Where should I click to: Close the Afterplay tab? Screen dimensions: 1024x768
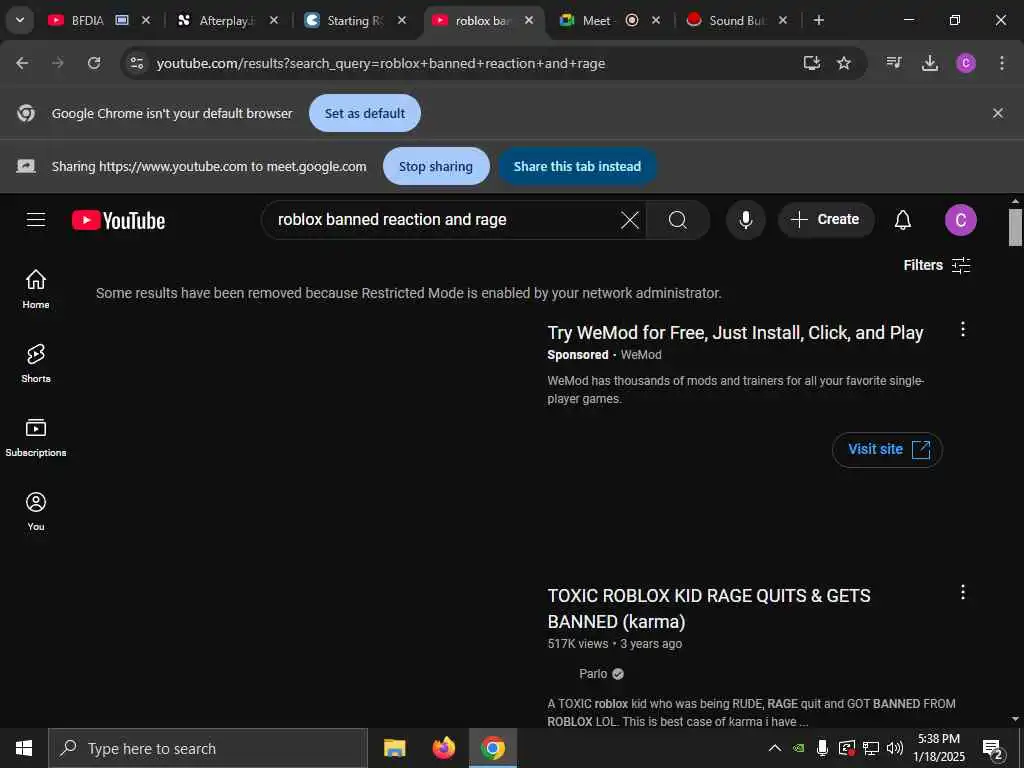pyautogui.click(x=274, y=20)
